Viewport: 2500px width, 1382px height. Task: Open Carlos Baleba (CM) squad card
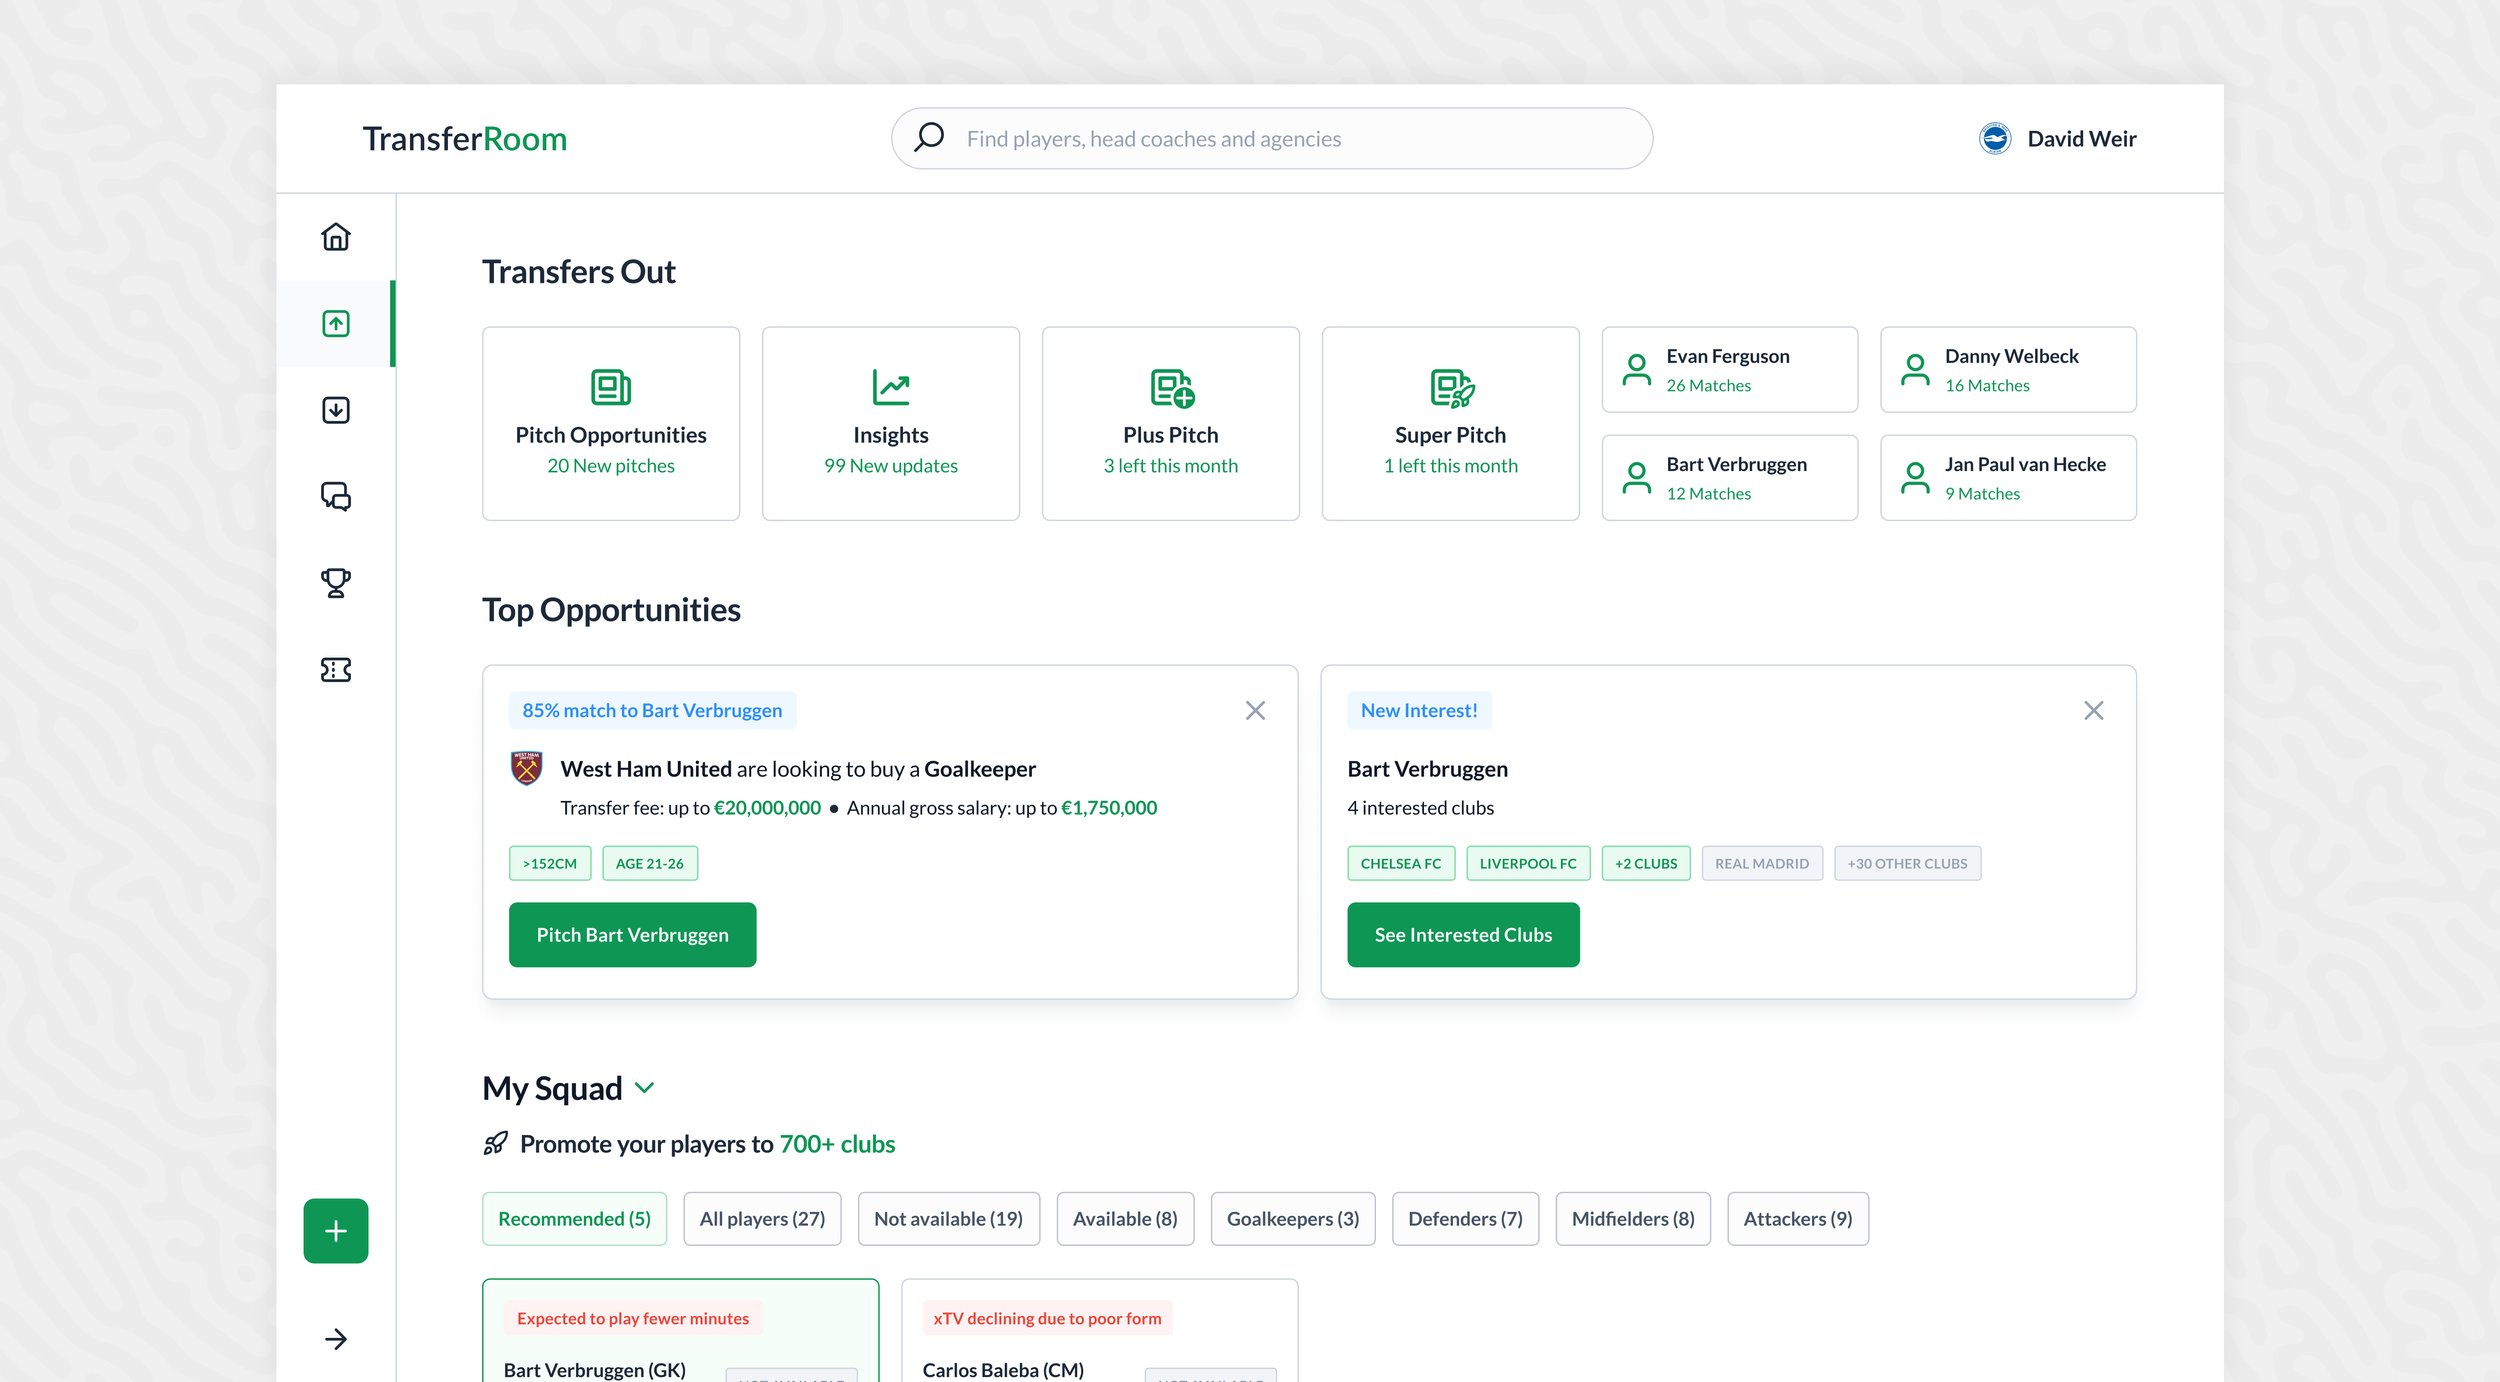coord(1099,1331)
